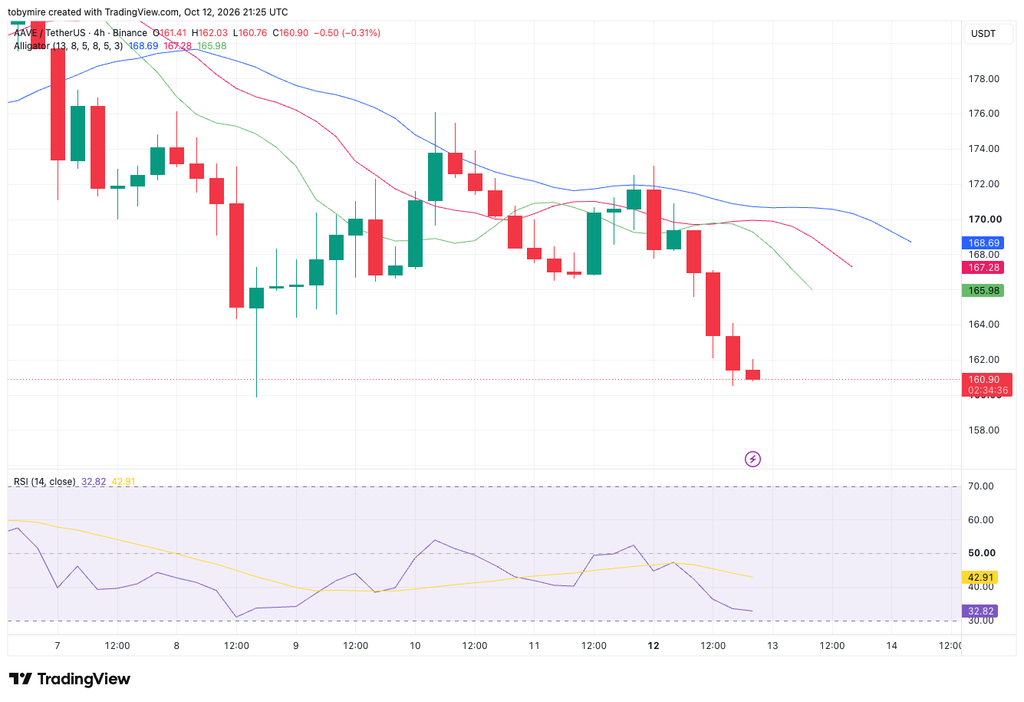This screenshot has width=1024, height=702.
Task: Click the 164.00 price axis tick
Action: (984, 324)
